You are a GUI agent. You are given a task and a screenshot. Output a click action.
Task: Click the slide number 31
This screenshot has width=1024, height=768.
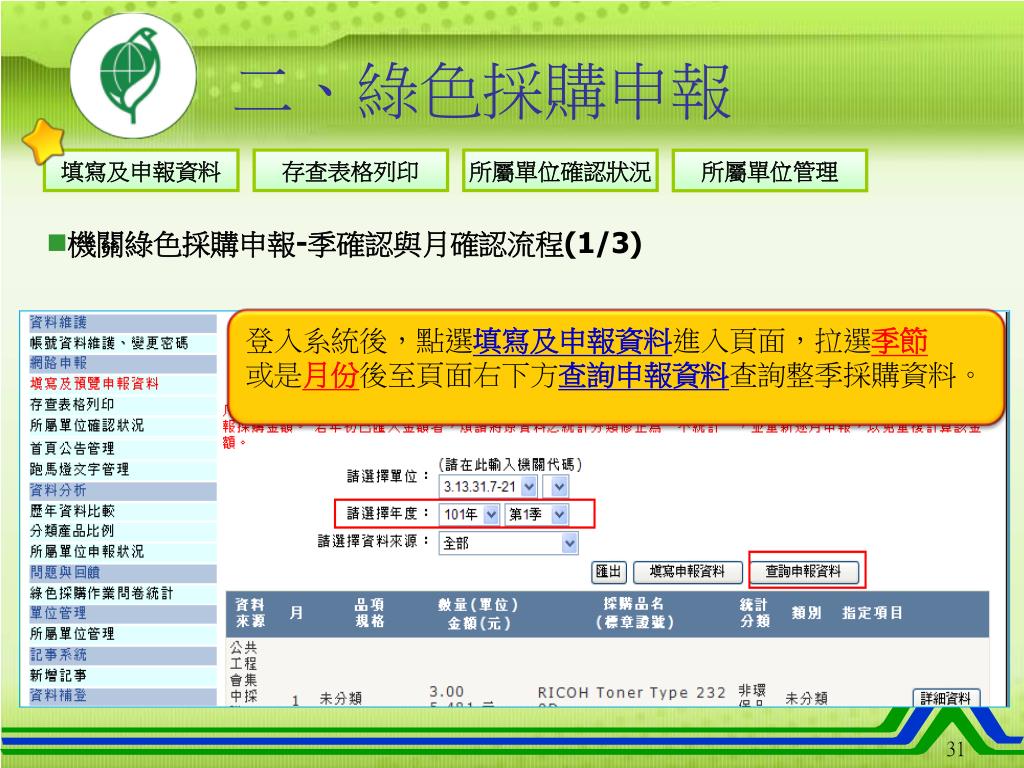click(x=955, y=748)
